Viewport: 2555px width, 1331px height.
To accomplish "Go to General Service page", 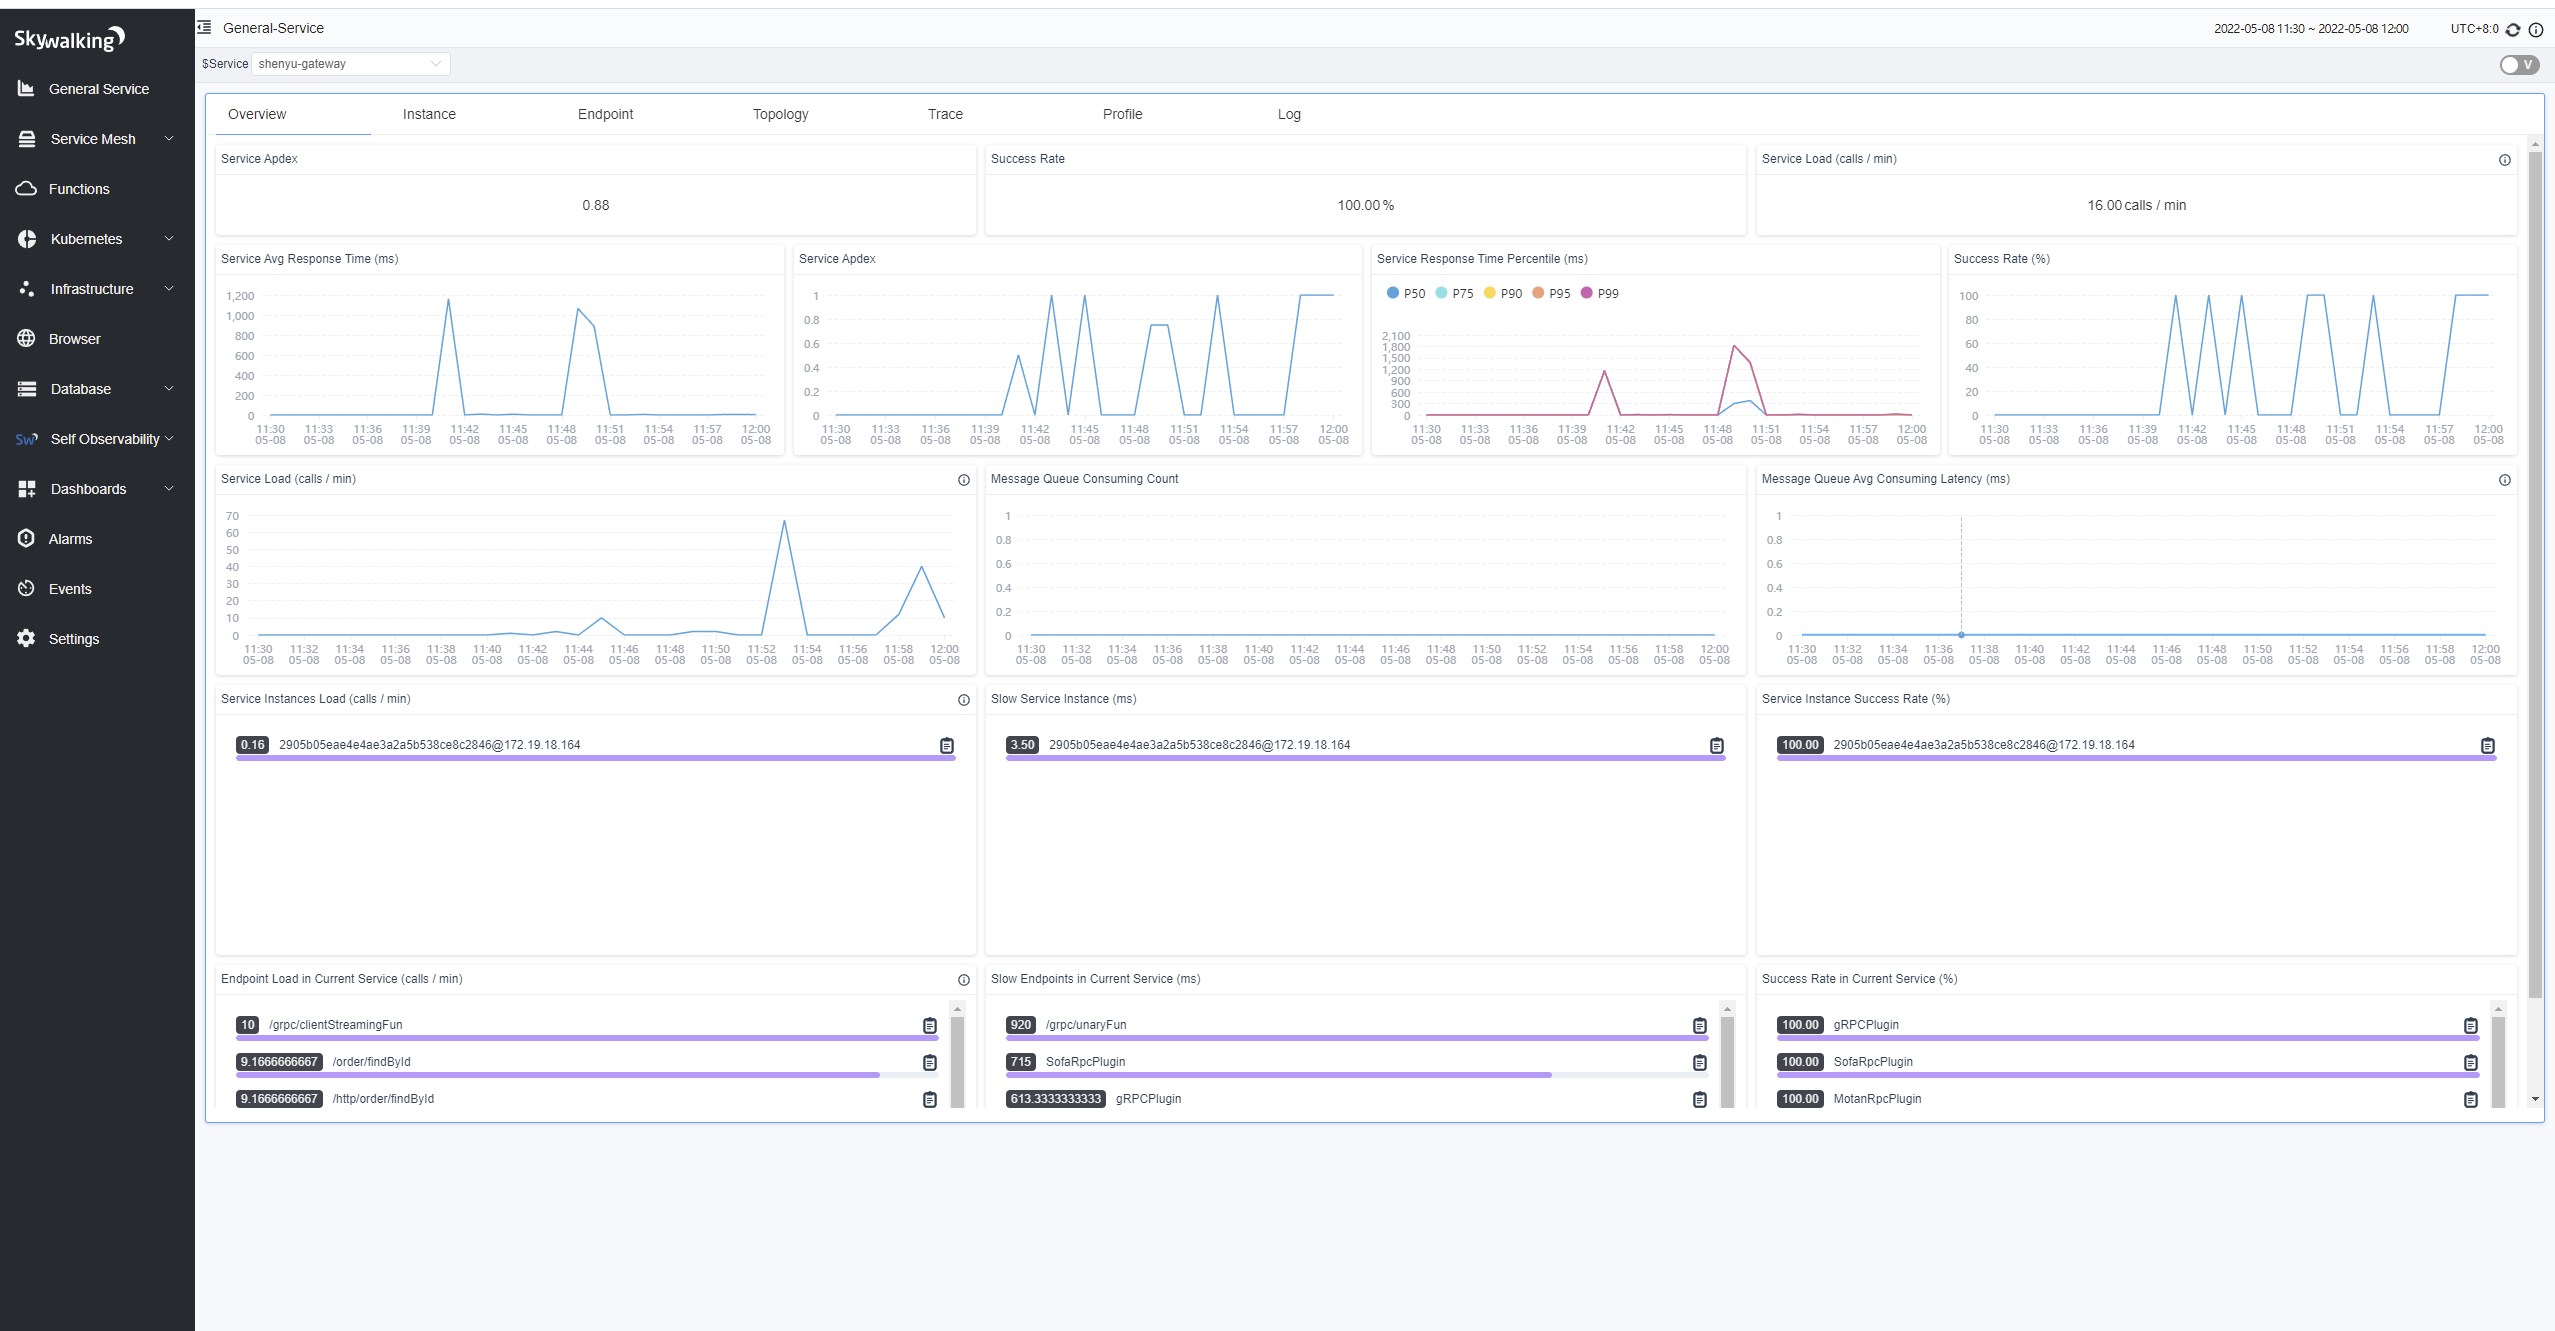I will click(x=98, y=89).
